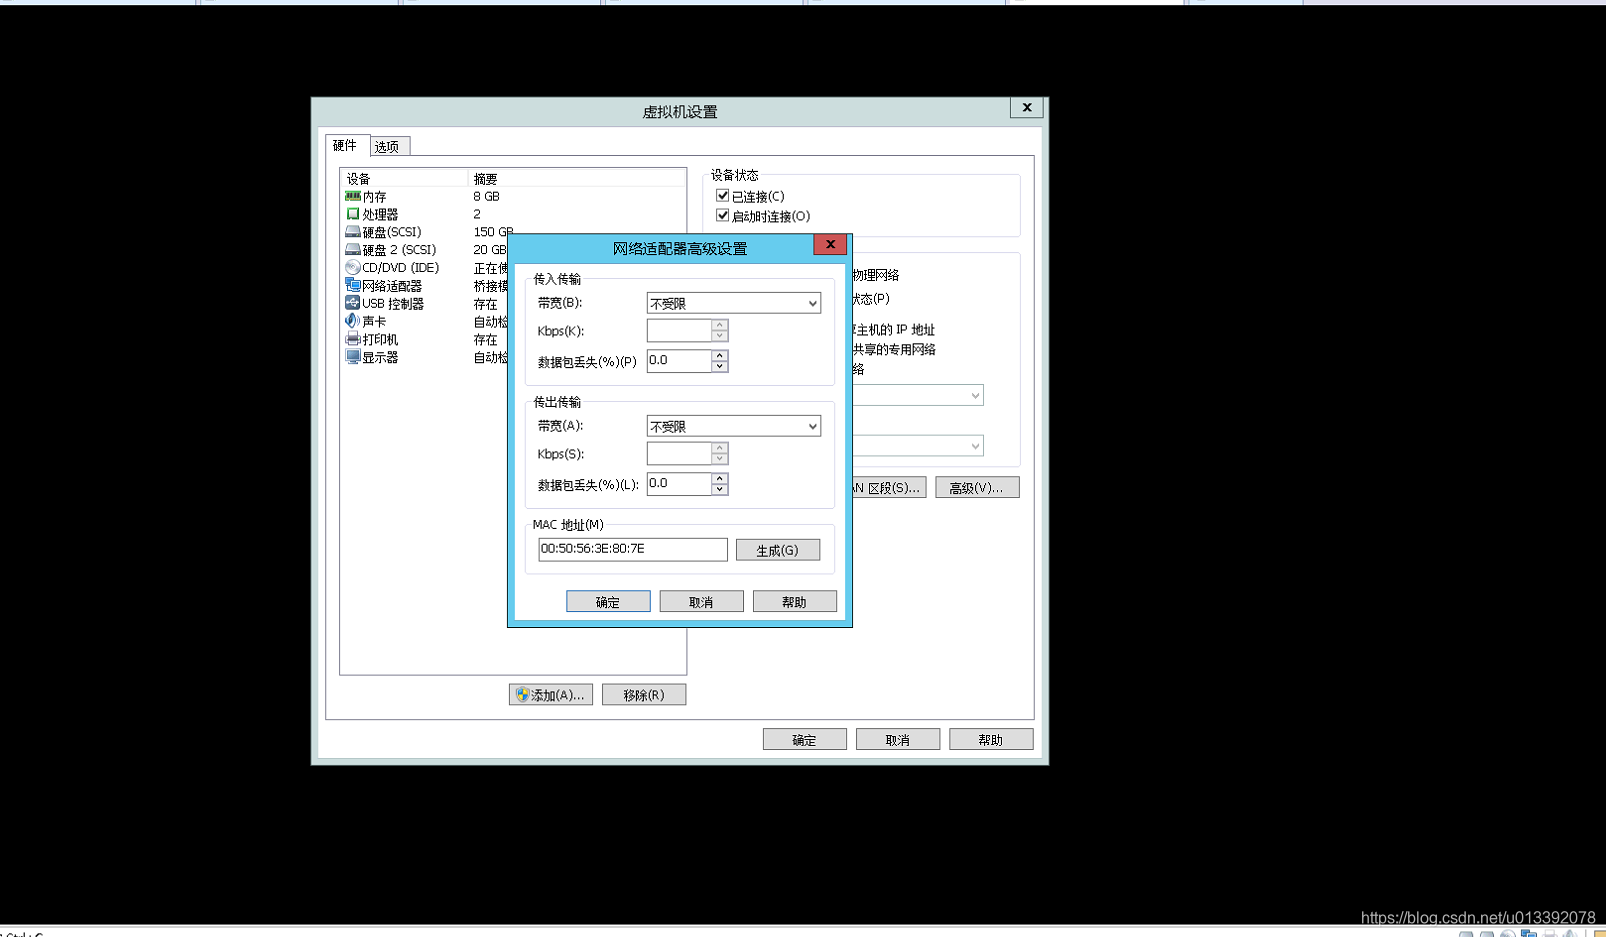Click the LAN 区段(S)... button
This screenshot has height=937, width=1606.
click(x=889, y=487)
